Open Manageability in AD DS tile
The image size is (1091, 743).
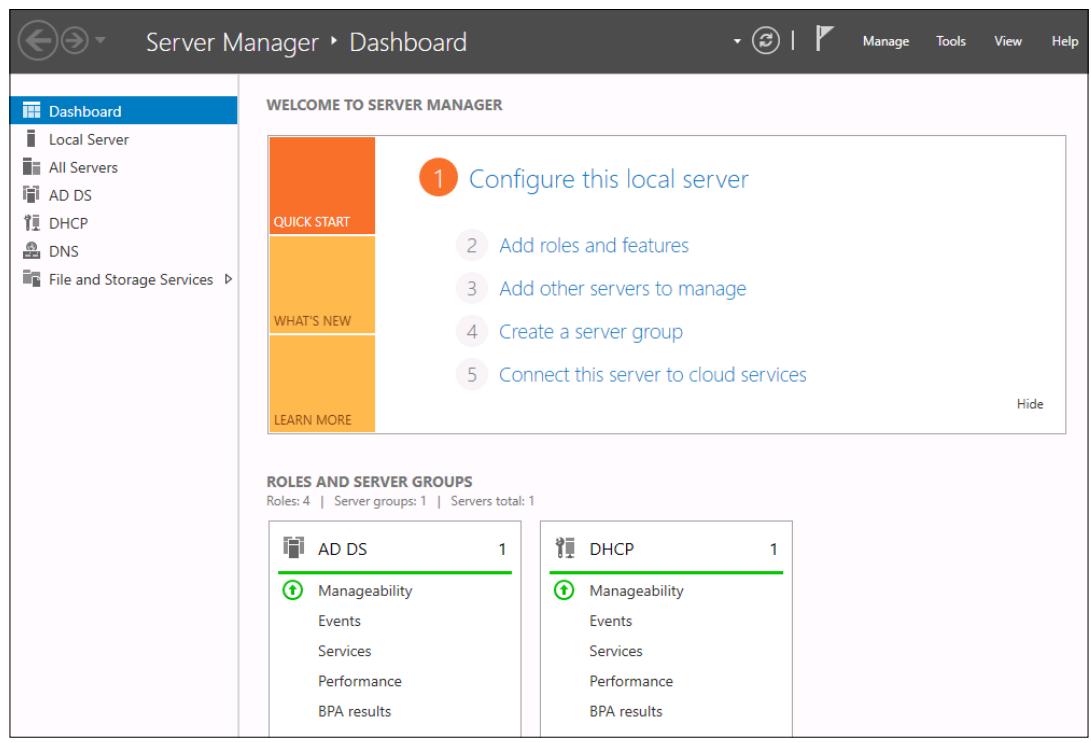click(365, 591)
